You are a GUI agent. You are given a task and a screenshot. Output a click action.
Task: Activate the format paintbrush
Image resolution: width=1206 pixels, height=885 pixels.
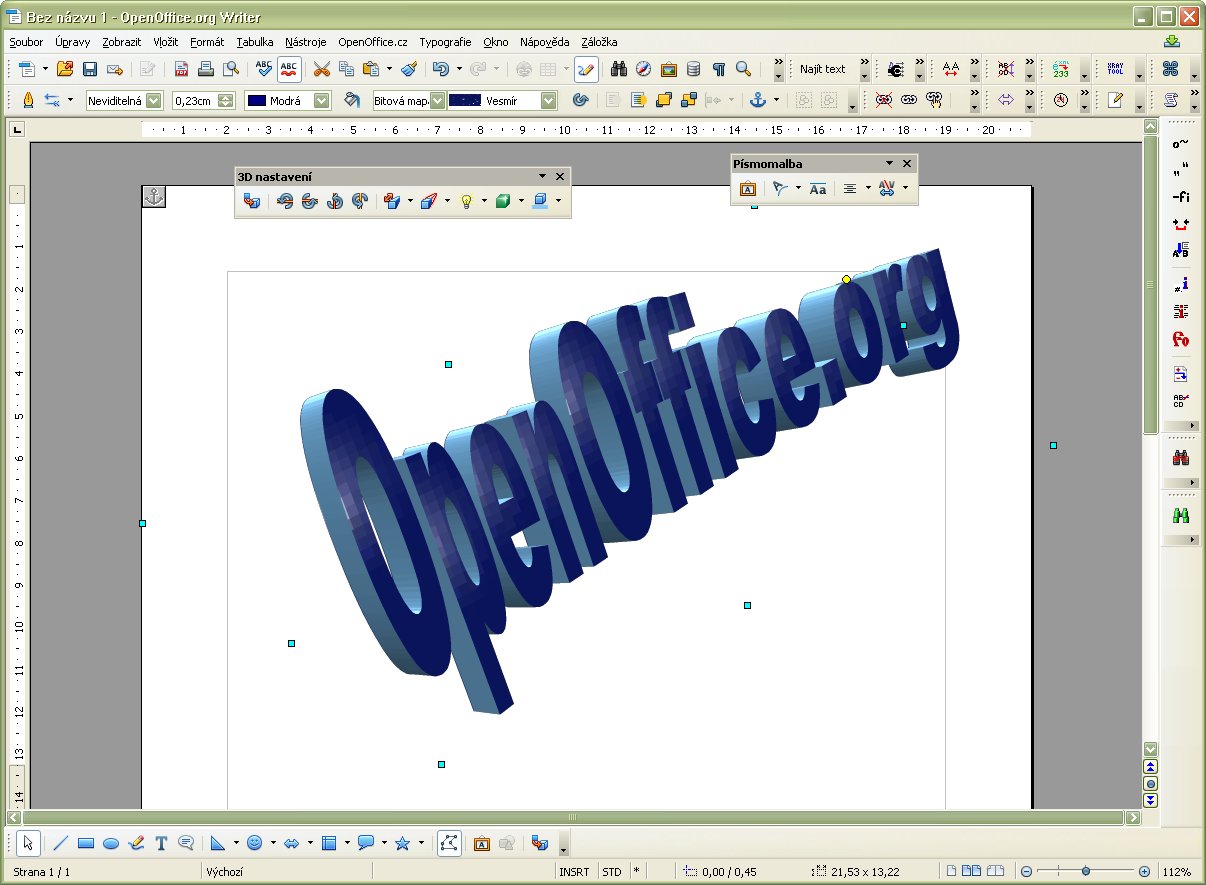(x=409, y=69)
